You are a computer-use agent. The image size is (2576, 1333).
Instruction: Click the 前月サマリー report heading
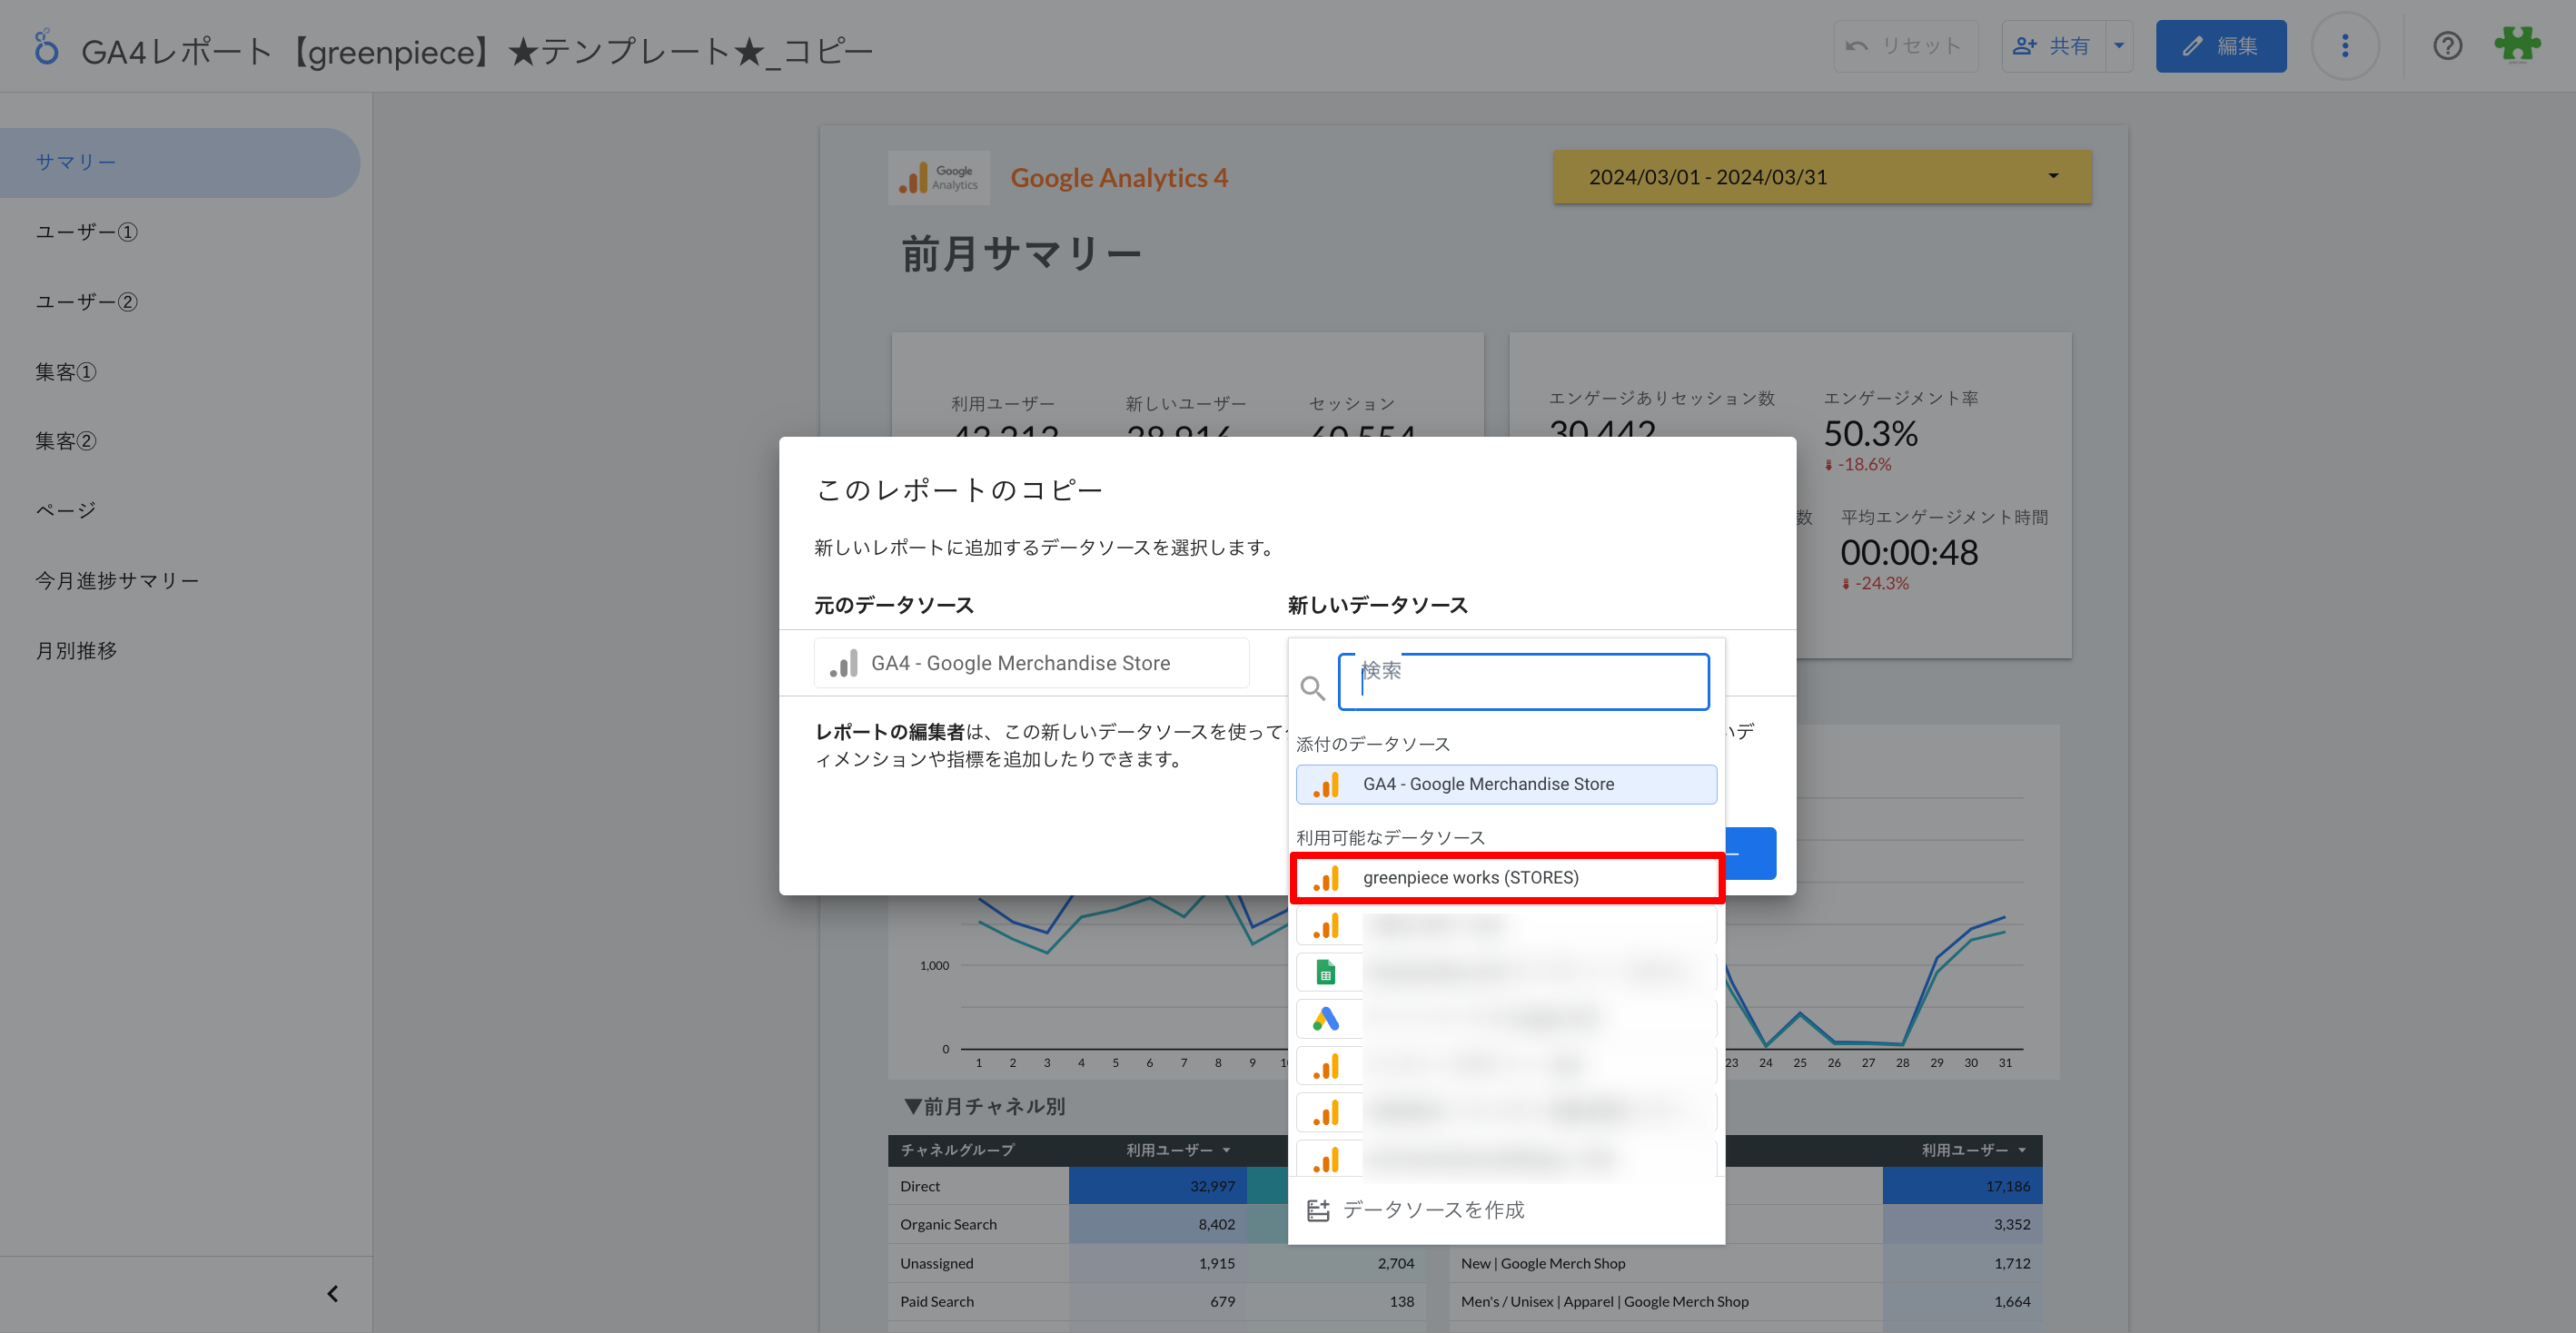[x=1021, y=254]
